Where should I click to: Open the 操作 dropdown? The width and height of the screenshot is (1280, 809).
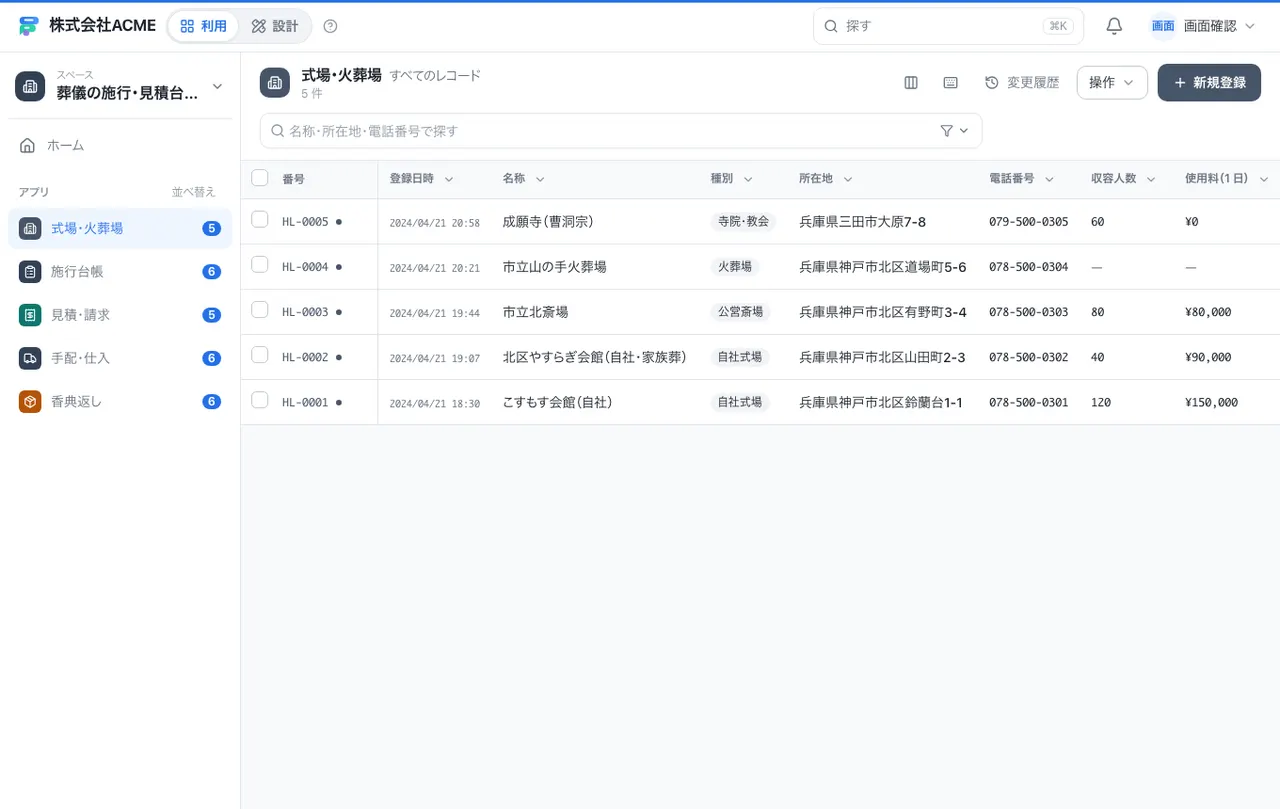[1112, 83]
